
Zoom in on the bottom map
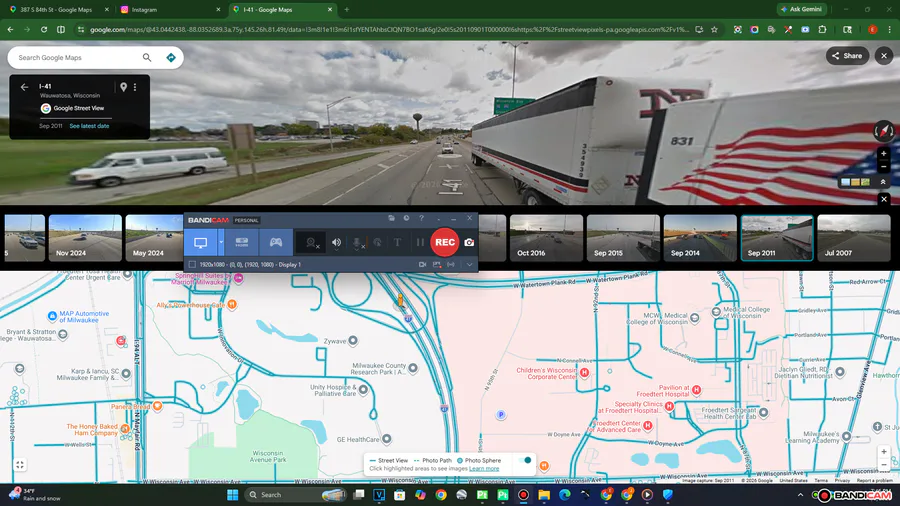tap(883, 452)
